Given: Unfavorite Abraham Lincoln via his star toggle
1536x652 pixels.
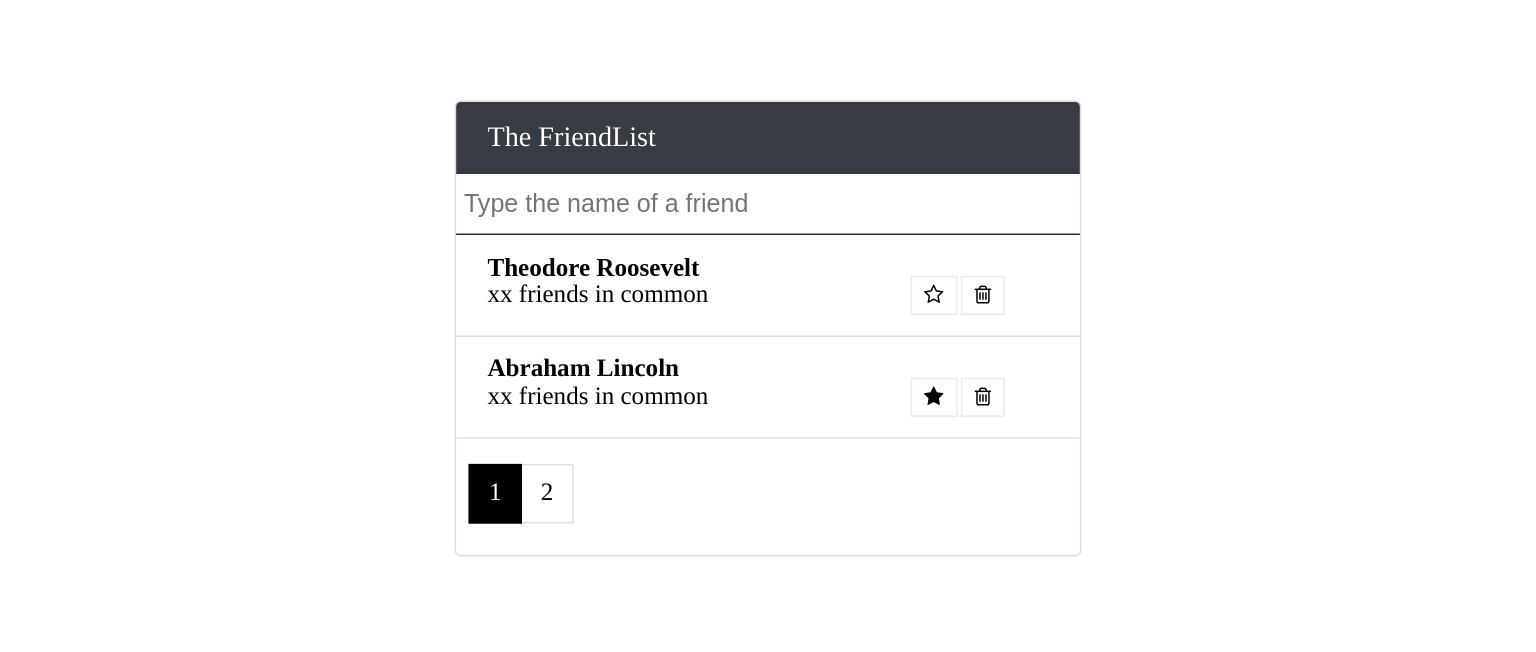Looking at the screenshot, I should click(933, 396).
